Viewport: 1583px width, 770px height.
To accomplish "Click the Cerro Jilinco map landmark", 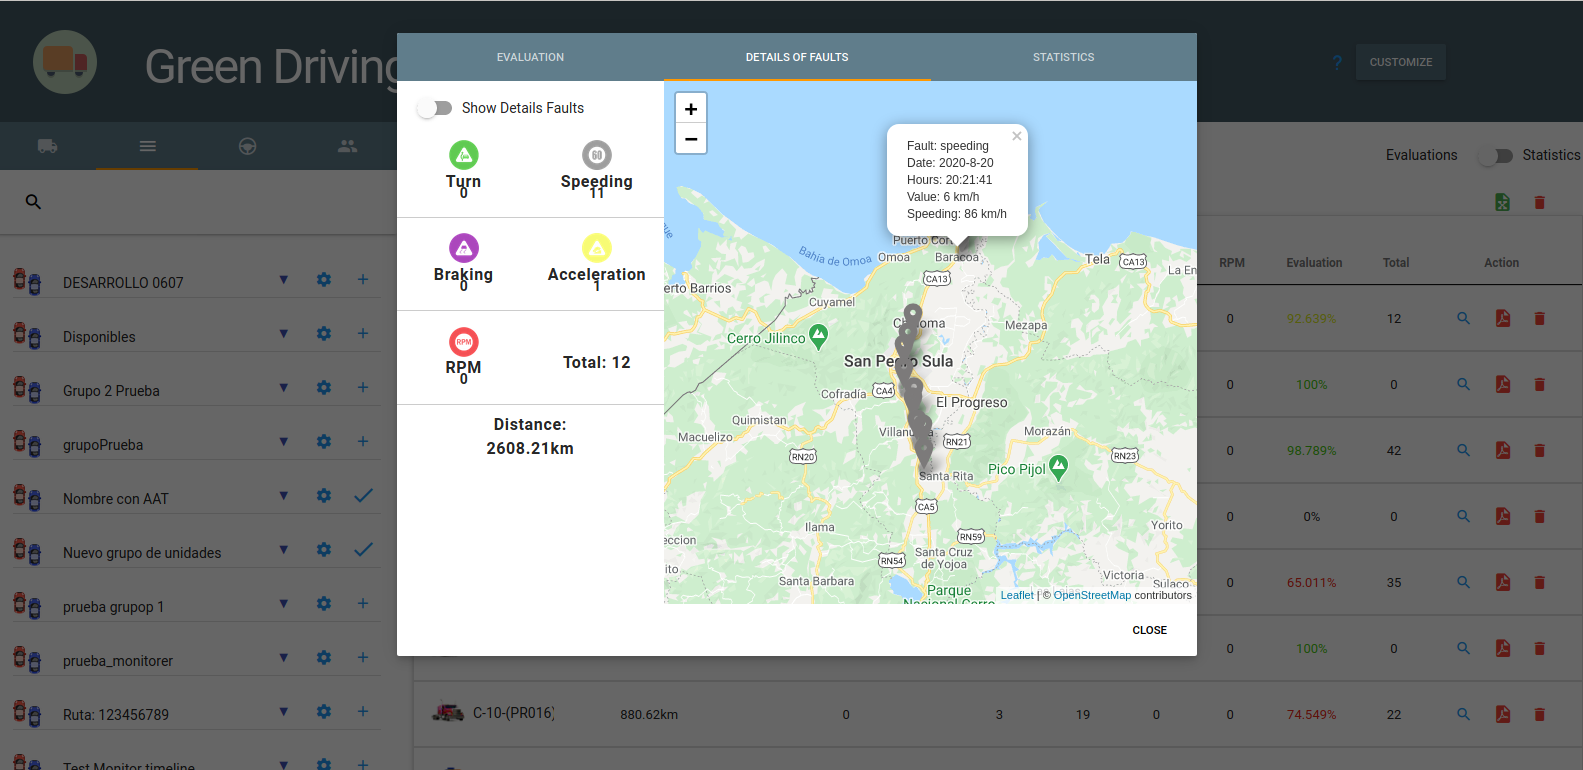I will [x=818, y=336].
